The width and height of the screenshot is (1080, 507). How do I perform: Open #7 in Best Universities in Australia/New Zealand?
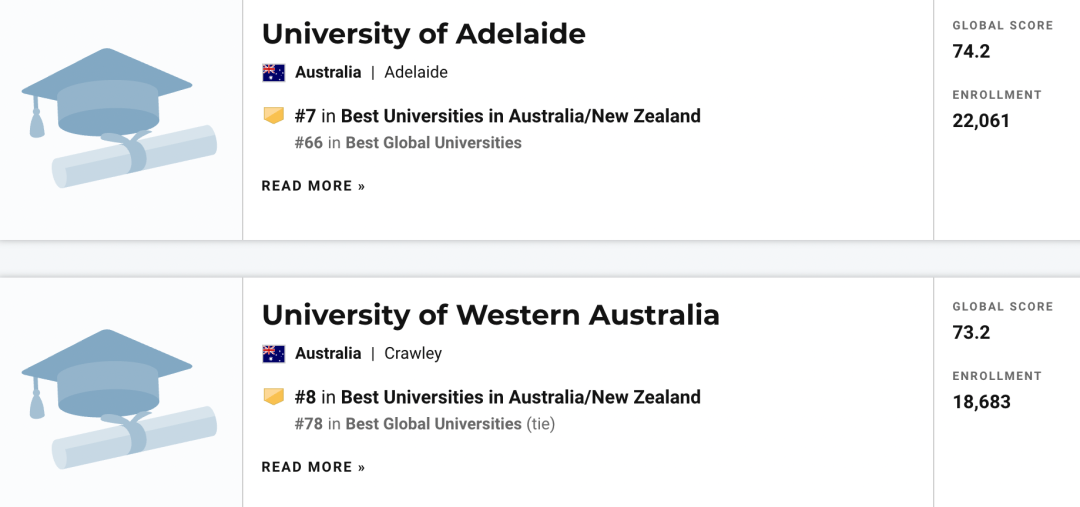497,116
